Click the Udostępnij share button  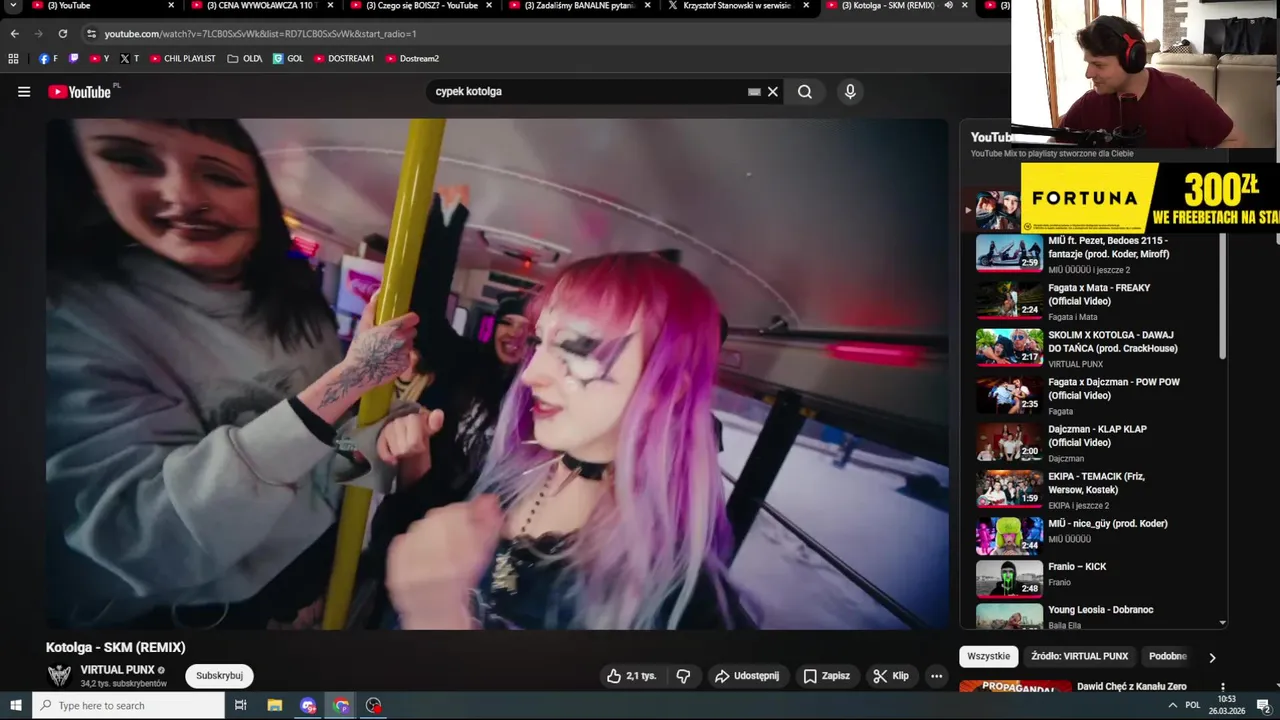click(x=746, y=676)
